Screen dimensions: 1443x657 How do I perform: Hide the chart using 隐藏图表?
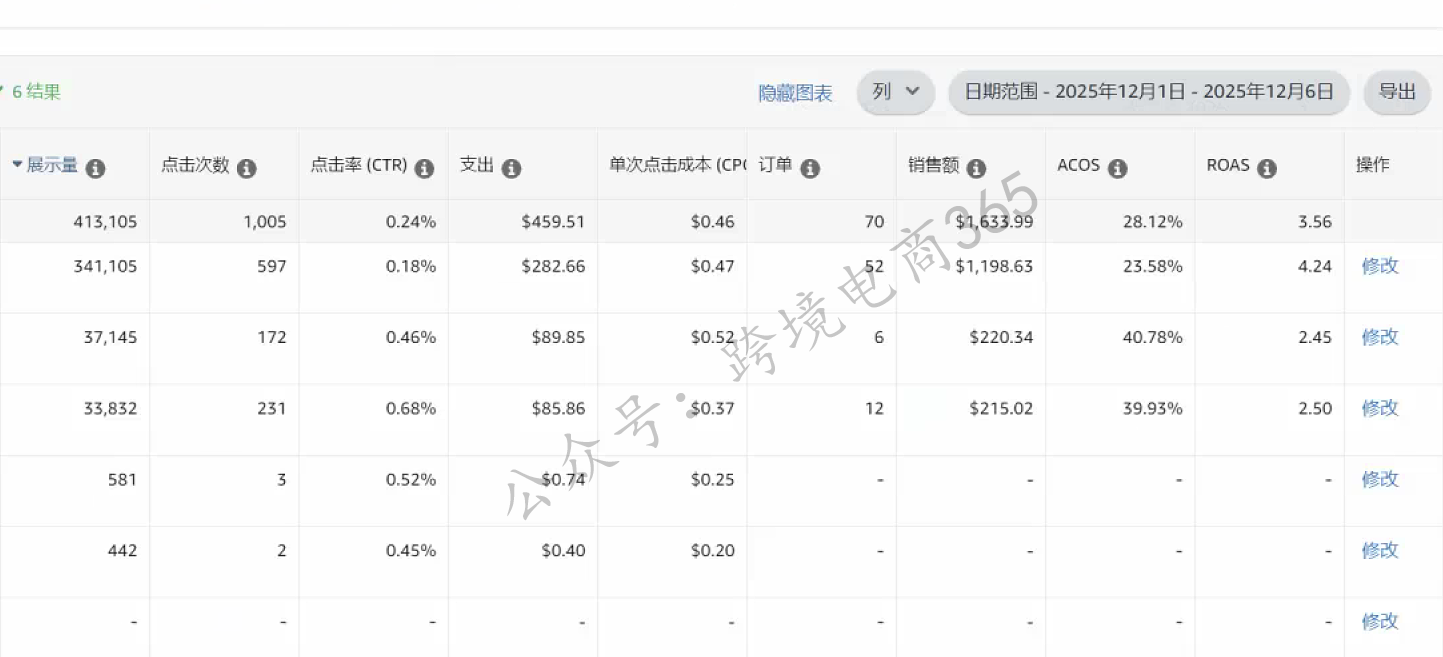click(795, 91)
